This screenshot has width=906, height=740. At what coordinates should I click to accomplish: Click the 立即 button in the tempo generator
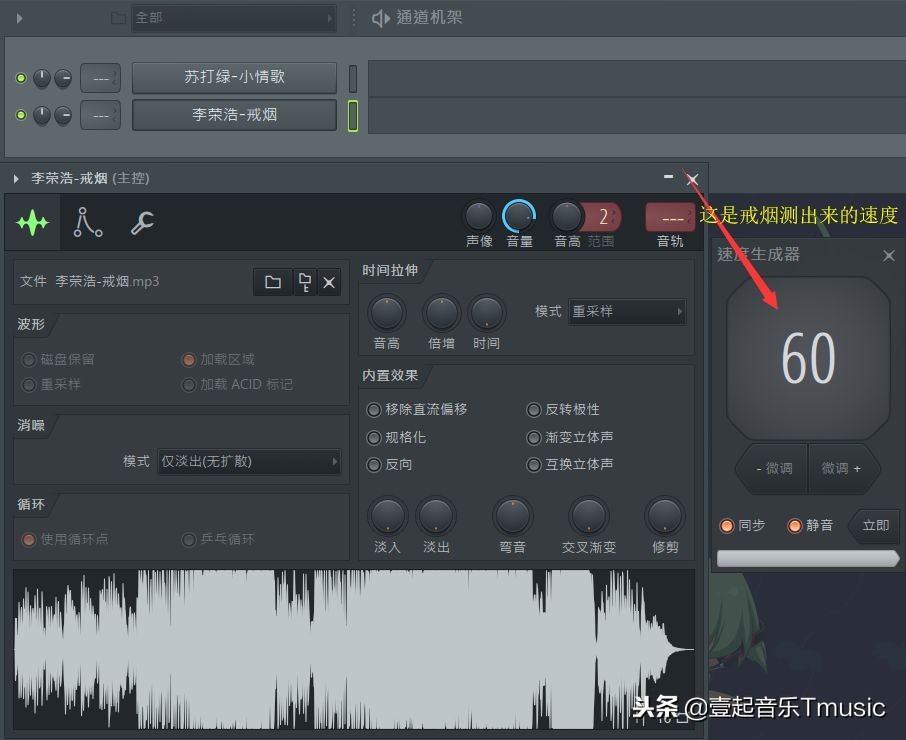(x=875, y=525)
